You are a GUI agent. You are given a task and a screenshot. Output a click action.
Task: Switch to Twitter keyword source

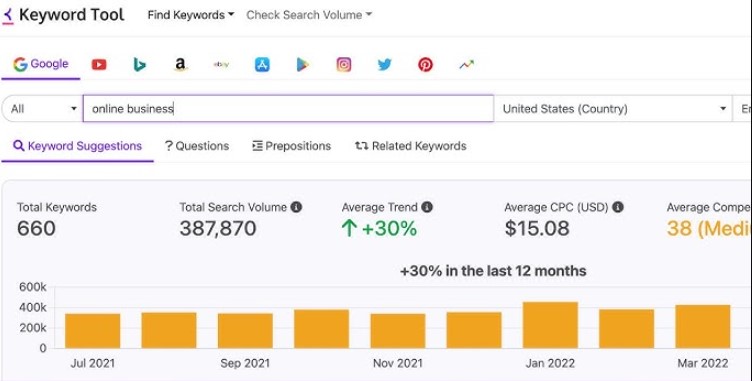385,64
